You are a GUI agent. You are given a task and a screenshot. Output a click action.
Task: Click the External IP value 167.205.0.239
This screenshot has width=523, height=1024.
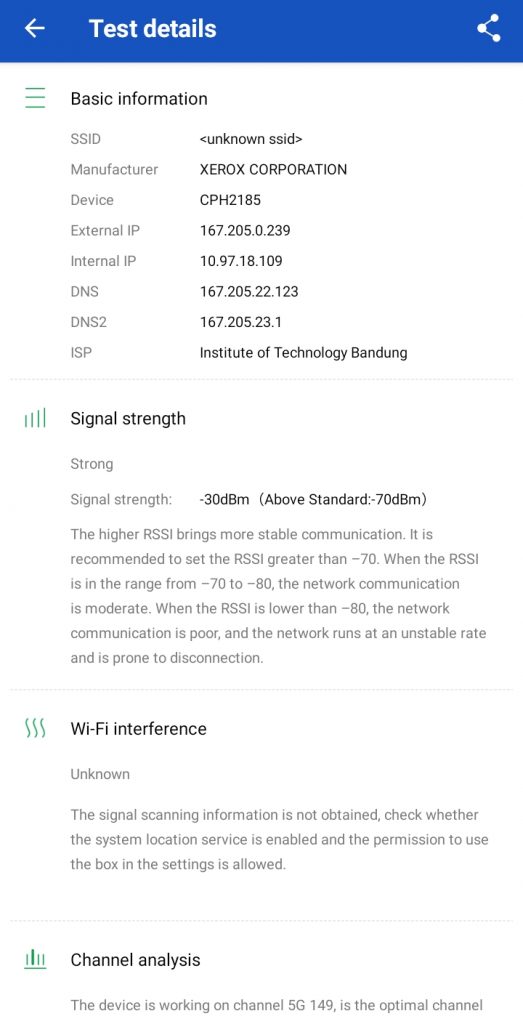(x=245, y=231)
